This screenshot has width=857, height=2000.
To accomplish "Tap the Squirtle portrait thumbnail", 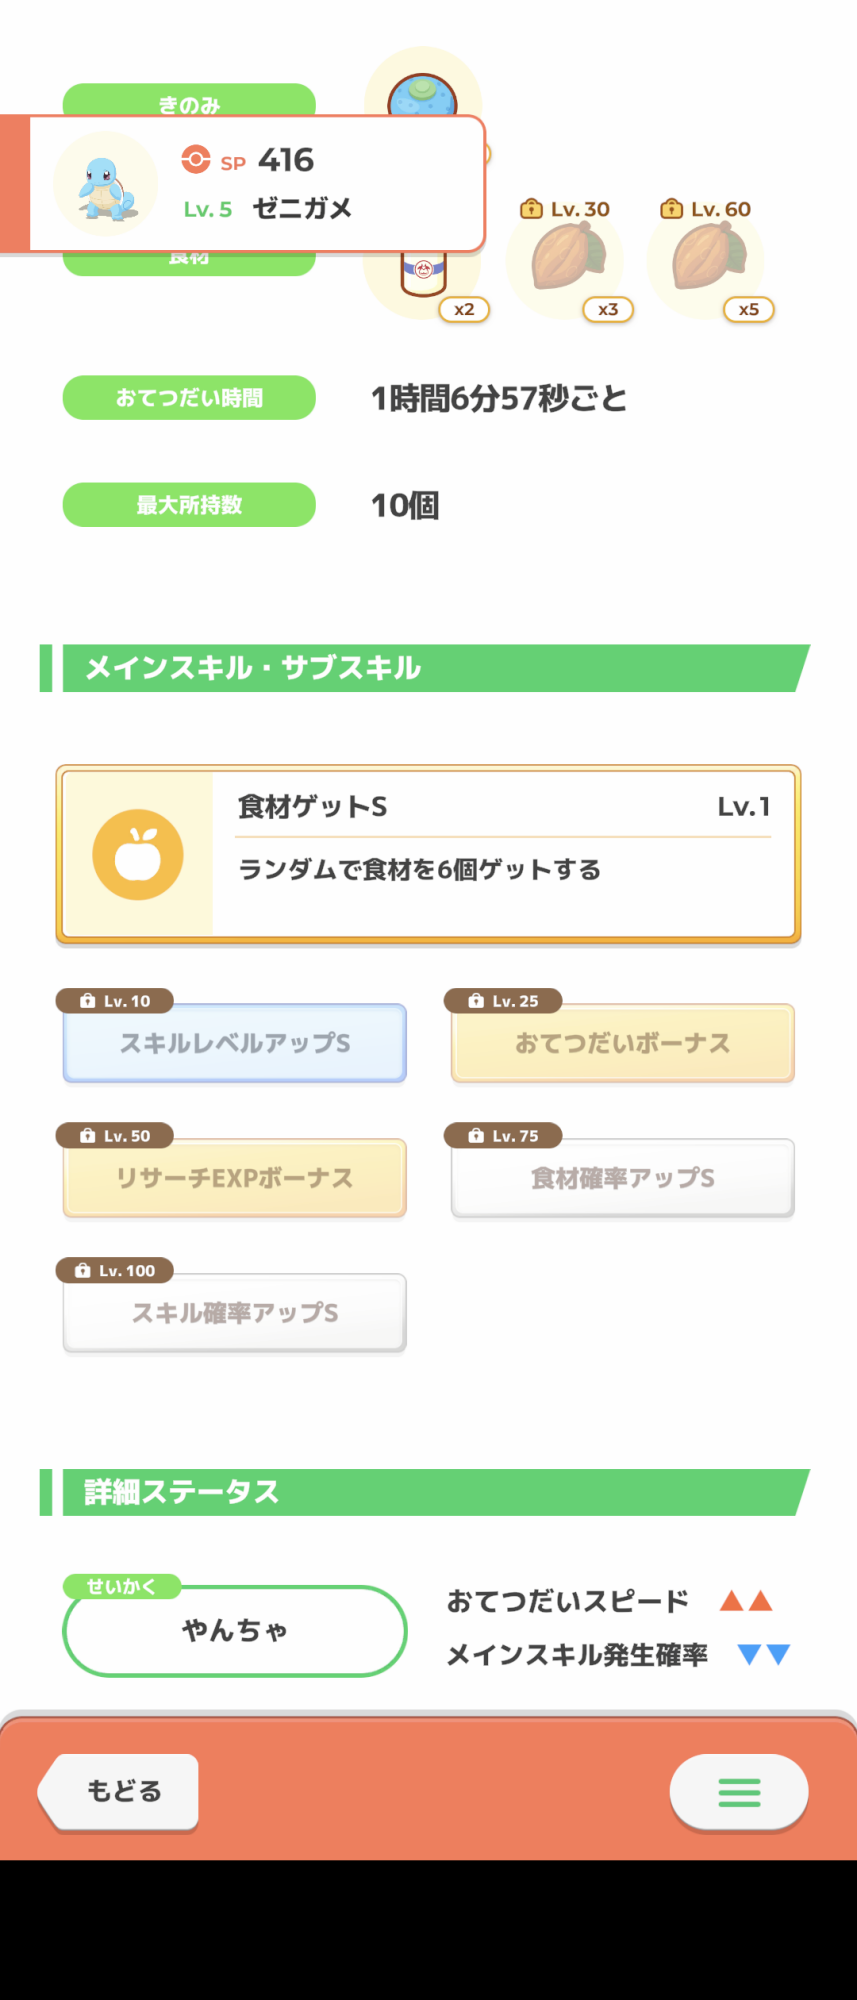I will click(105, 184).
